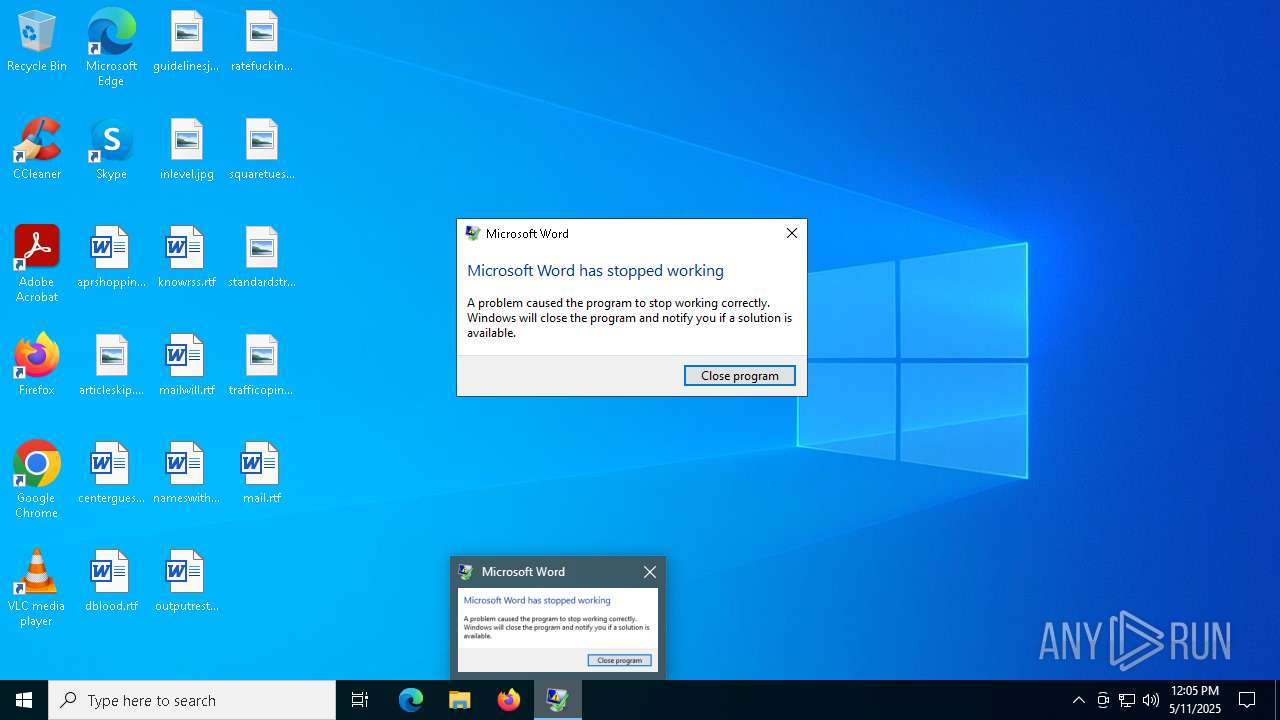Open the Action Center notifications icon
1280x720 pixels.
(x=1247, y=700)
